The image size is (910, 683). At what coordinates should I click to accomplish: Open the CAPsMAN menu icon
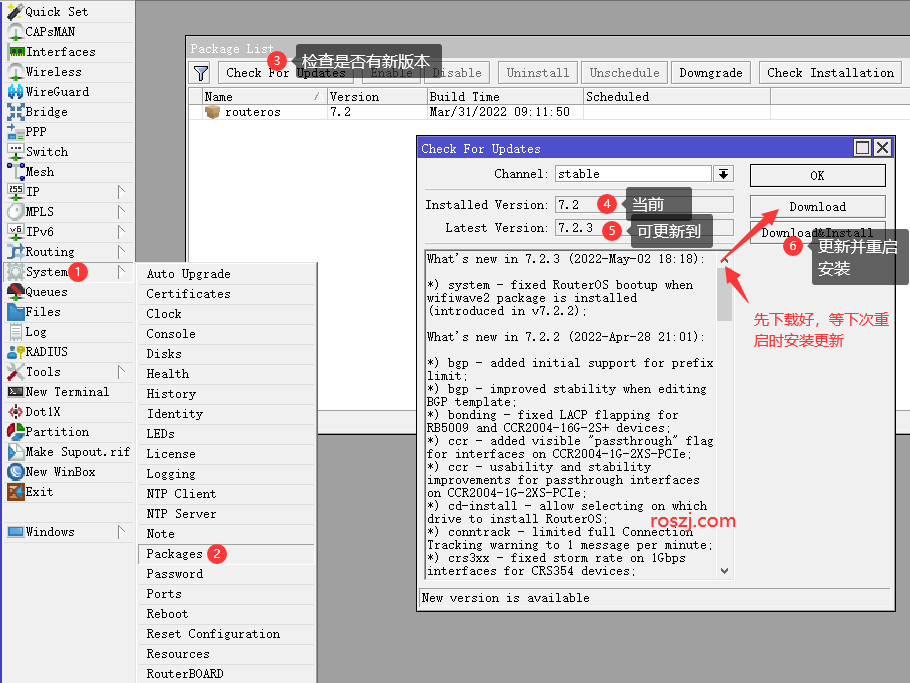(x=15, y=32)
